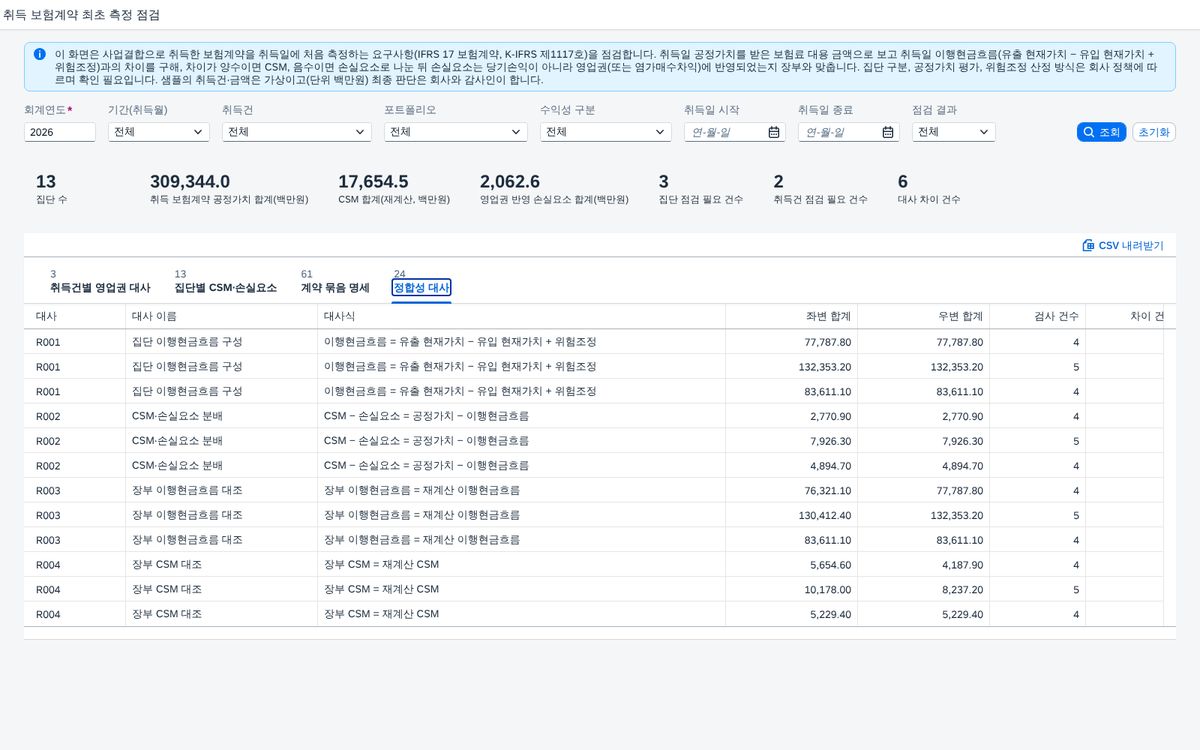Click the CSV 내려받기 download button
The width and height of the screenshot is (1200, 750).
(x=1123, y=245)
